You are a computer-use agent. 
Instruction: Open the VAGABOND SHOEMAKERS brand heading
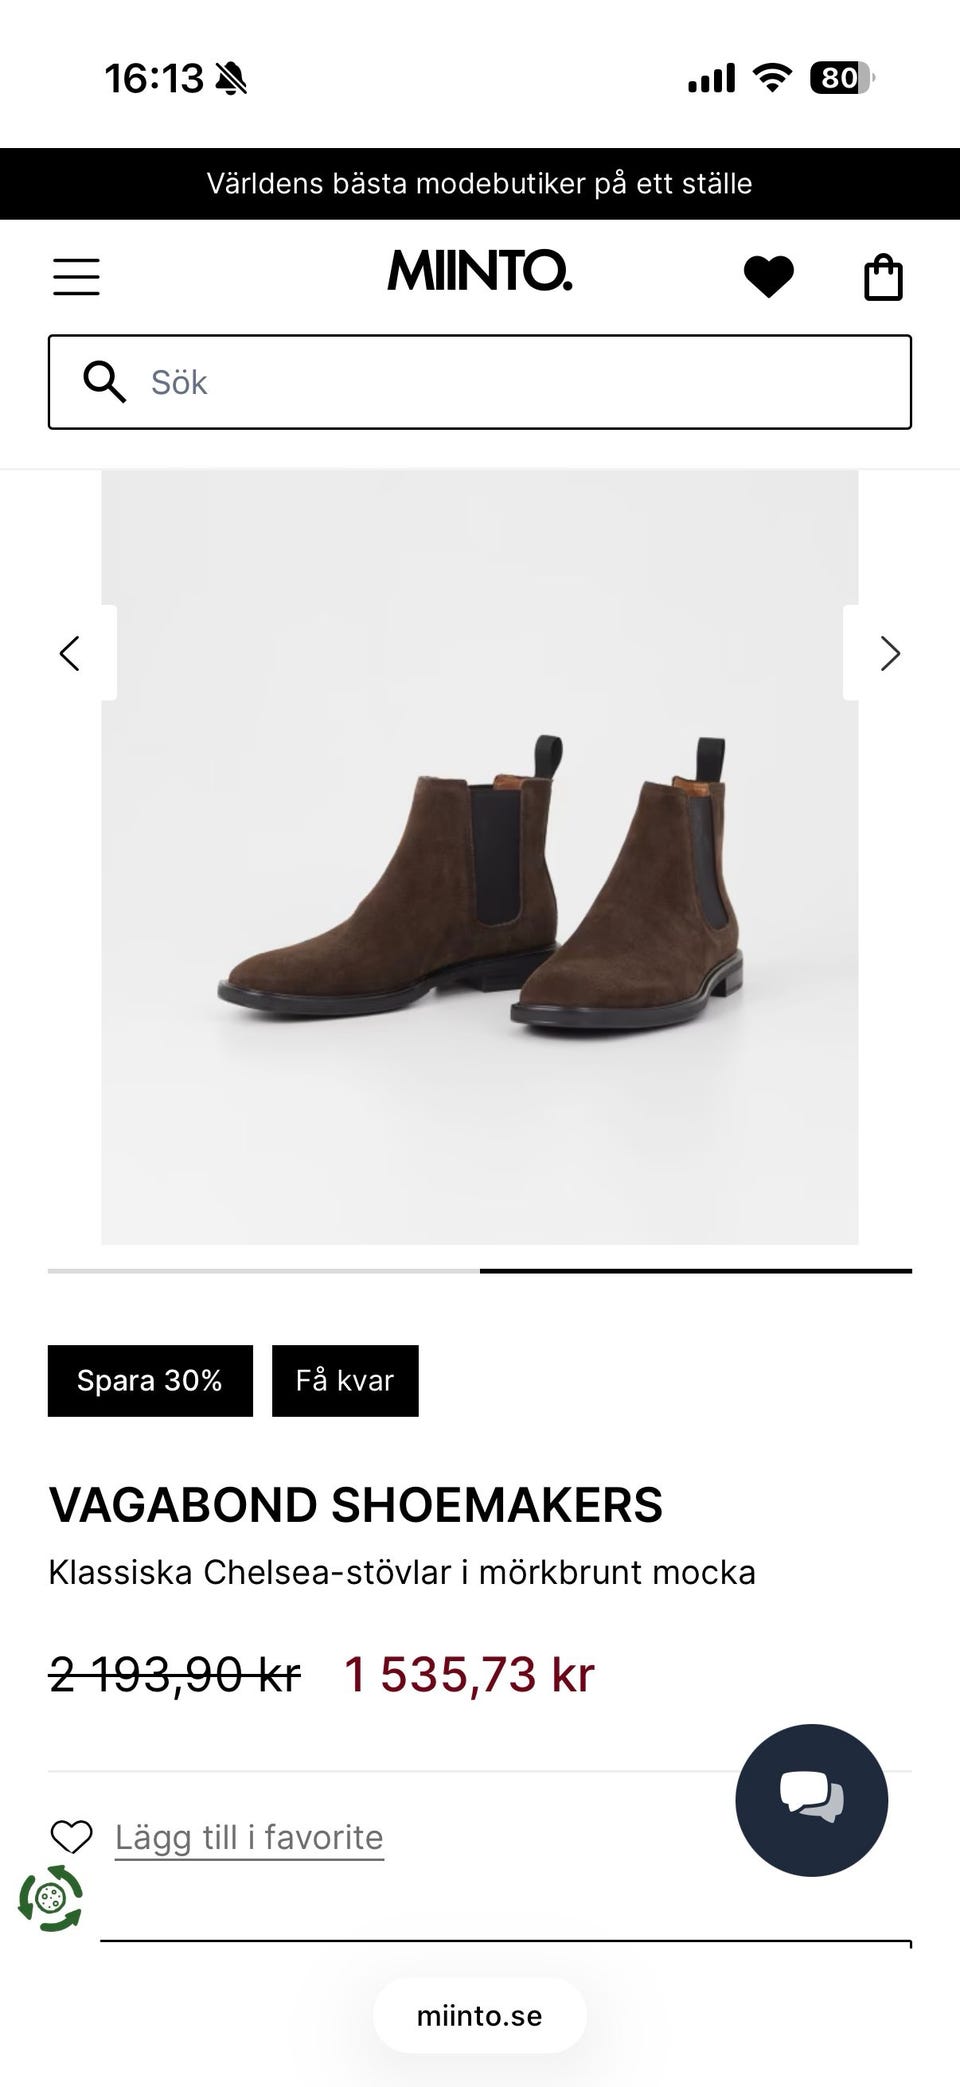coord(356,1505)
